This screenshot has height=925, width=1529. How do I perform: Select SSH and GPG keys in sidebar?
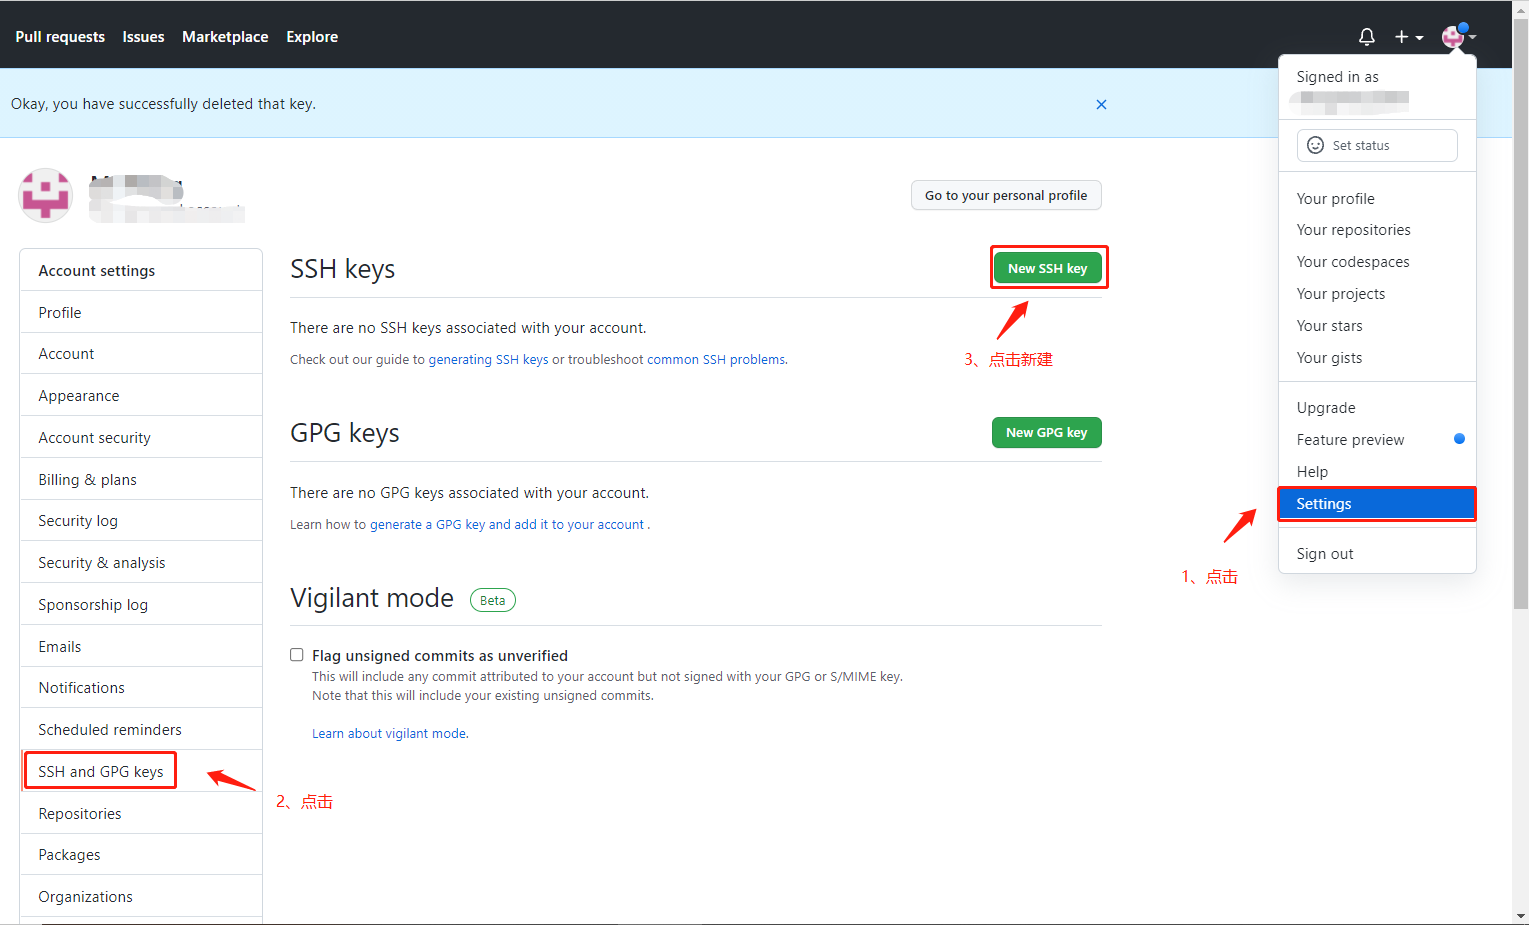pos(100,771)
